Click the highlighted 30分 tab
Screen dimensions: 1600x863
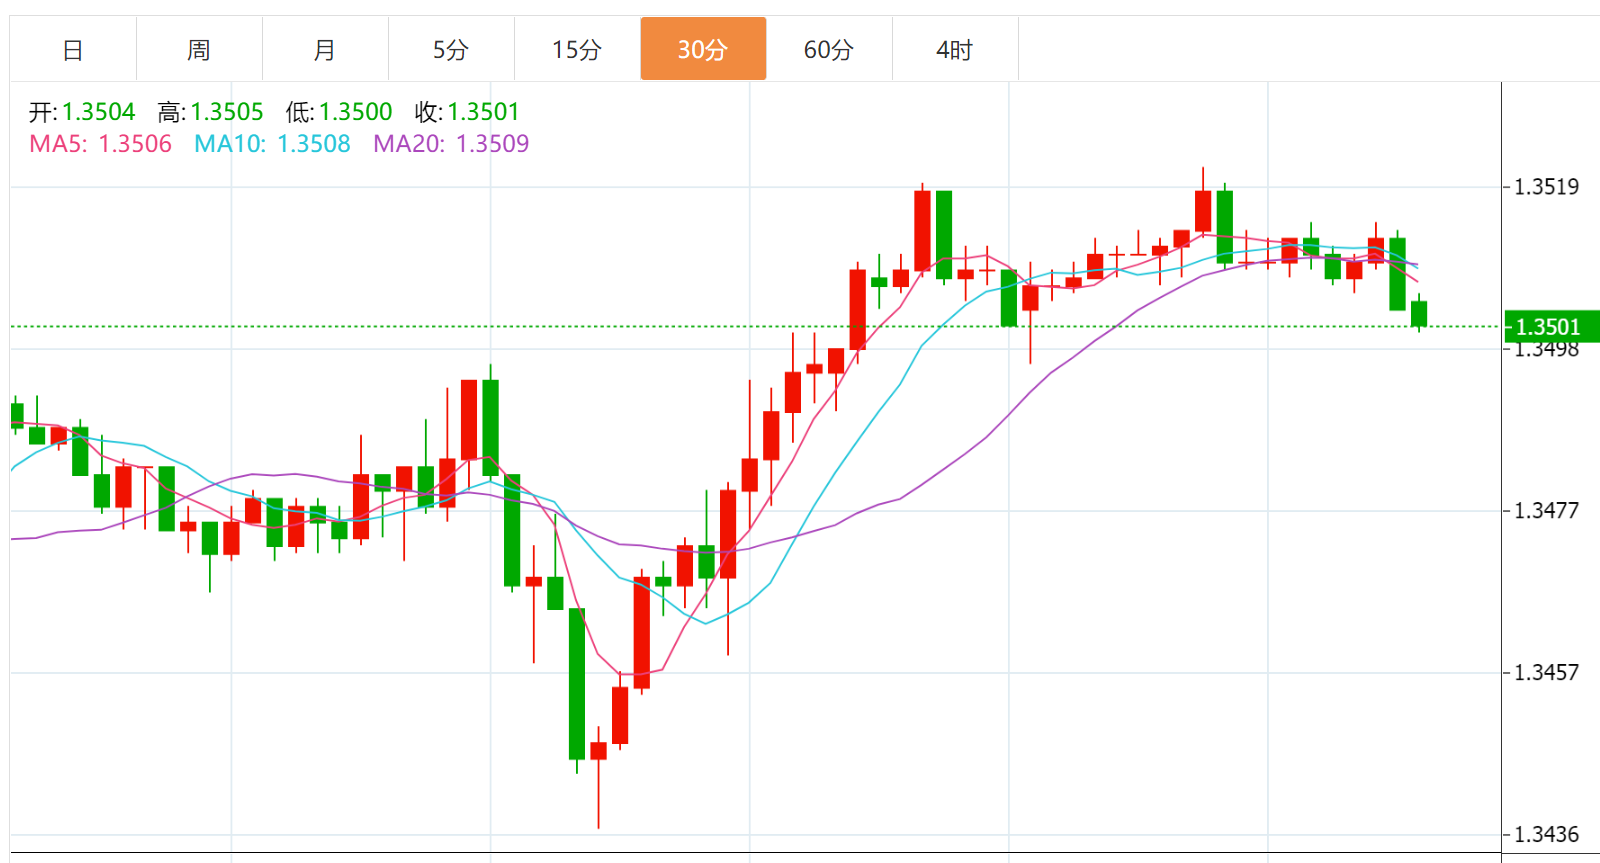click(703, 49)
